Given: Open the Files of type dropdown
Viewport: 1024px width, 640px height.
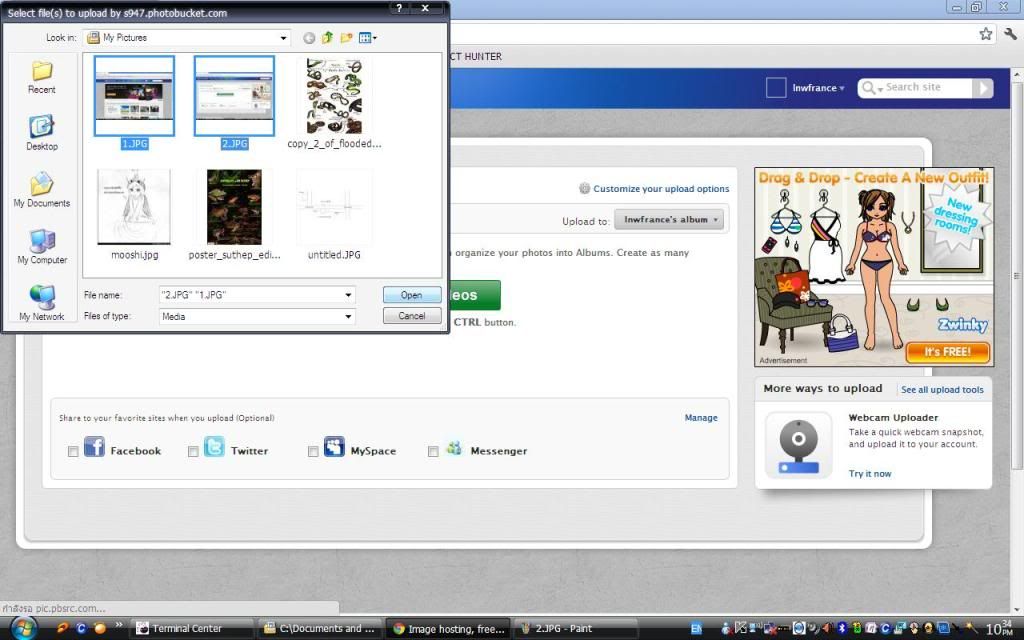Looking at the screenshot, I should point(348,316).
